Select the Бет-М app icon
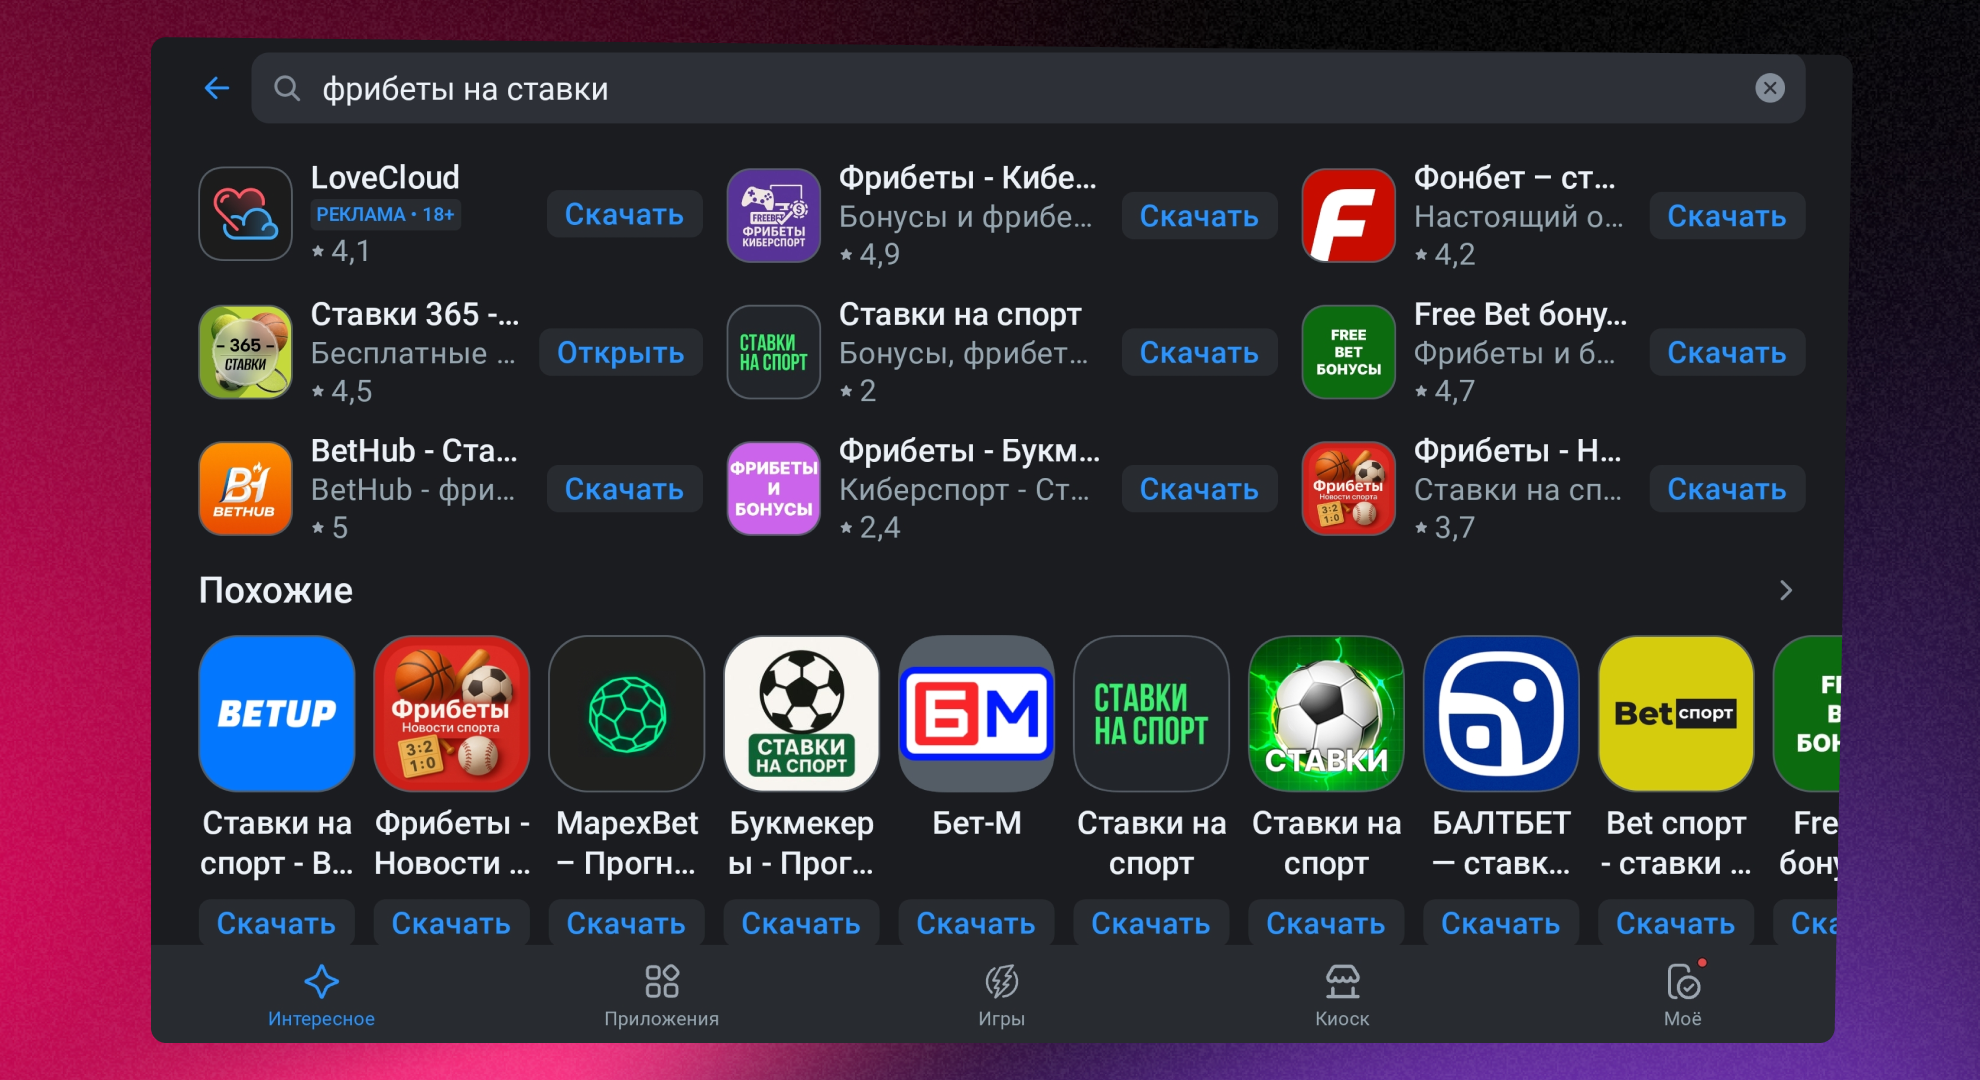This screenshot has height=1080, width=1980. tap(976, 714)
